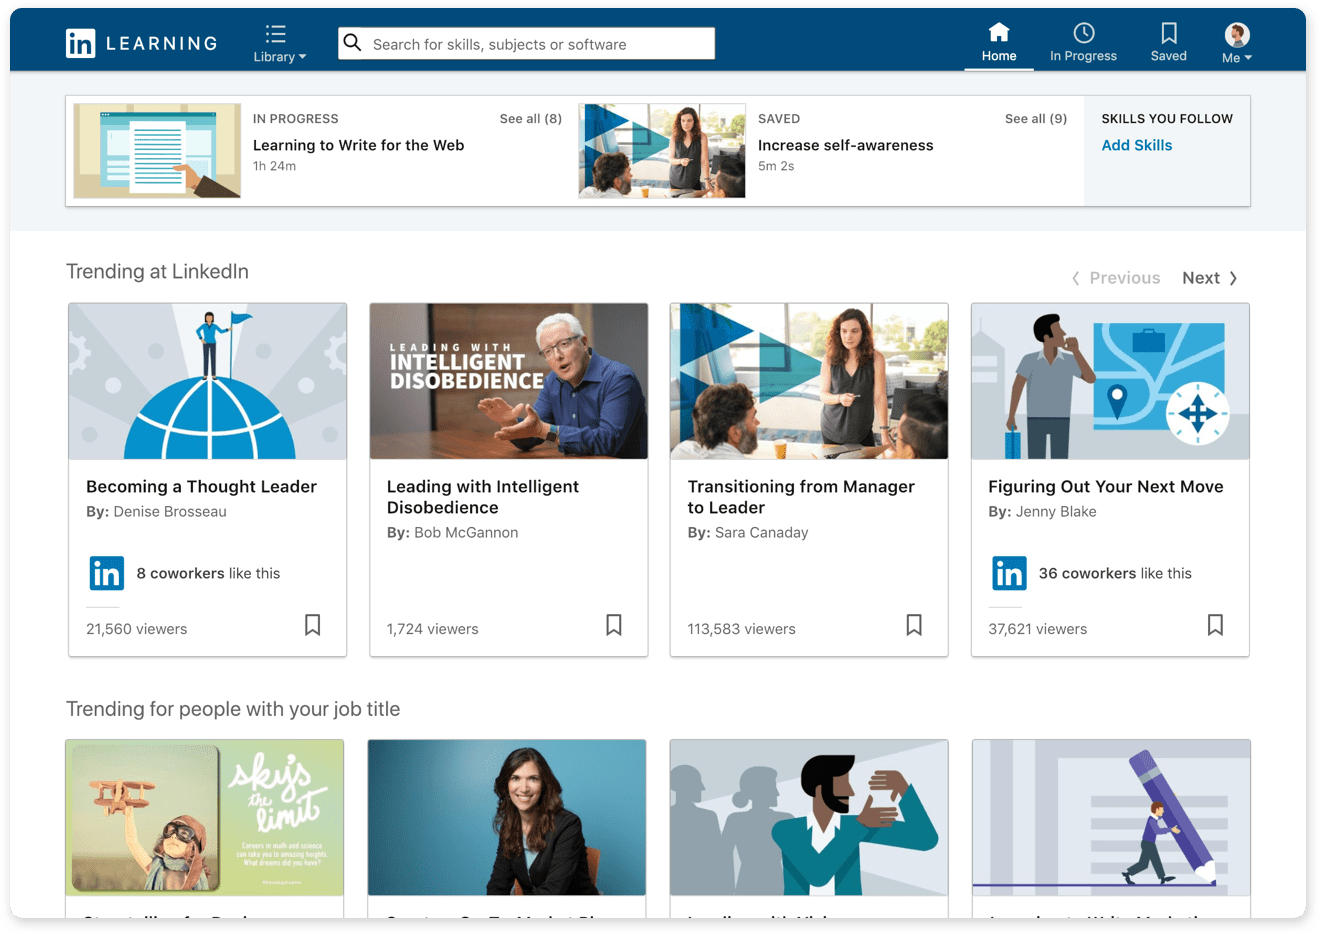
Task: Click the search magnifier icon
Action: click(353, 43)
